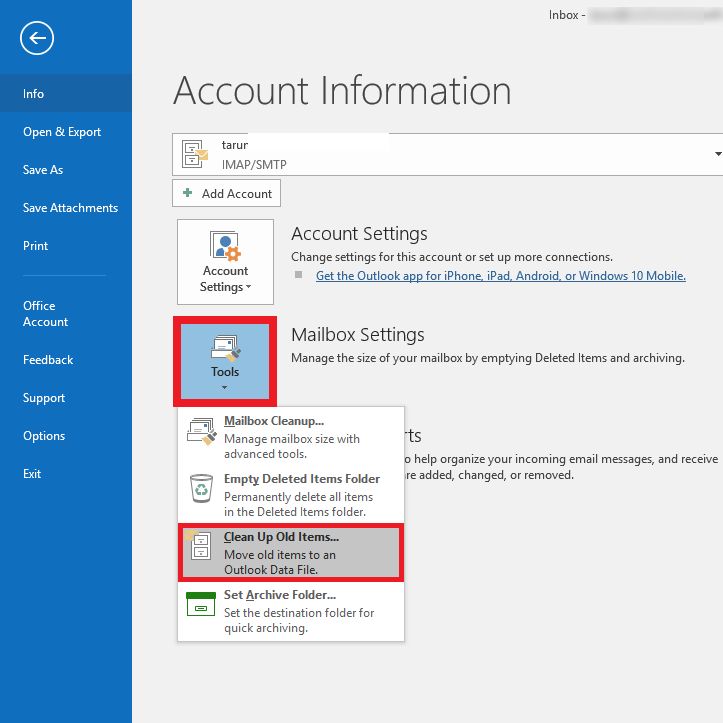Click the back arrow circle icon
The image size is (723, 723).
point(37,38)
